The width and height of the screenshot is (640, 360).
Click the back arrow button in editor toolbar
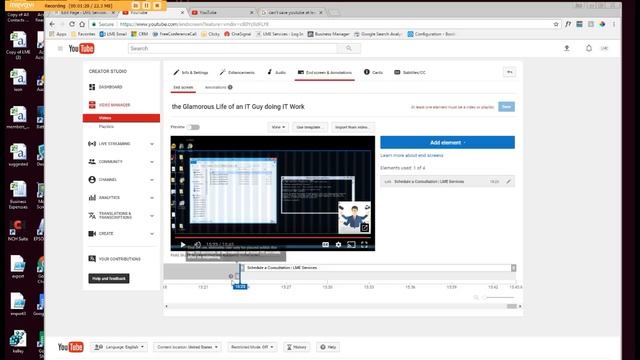[509, 72]
